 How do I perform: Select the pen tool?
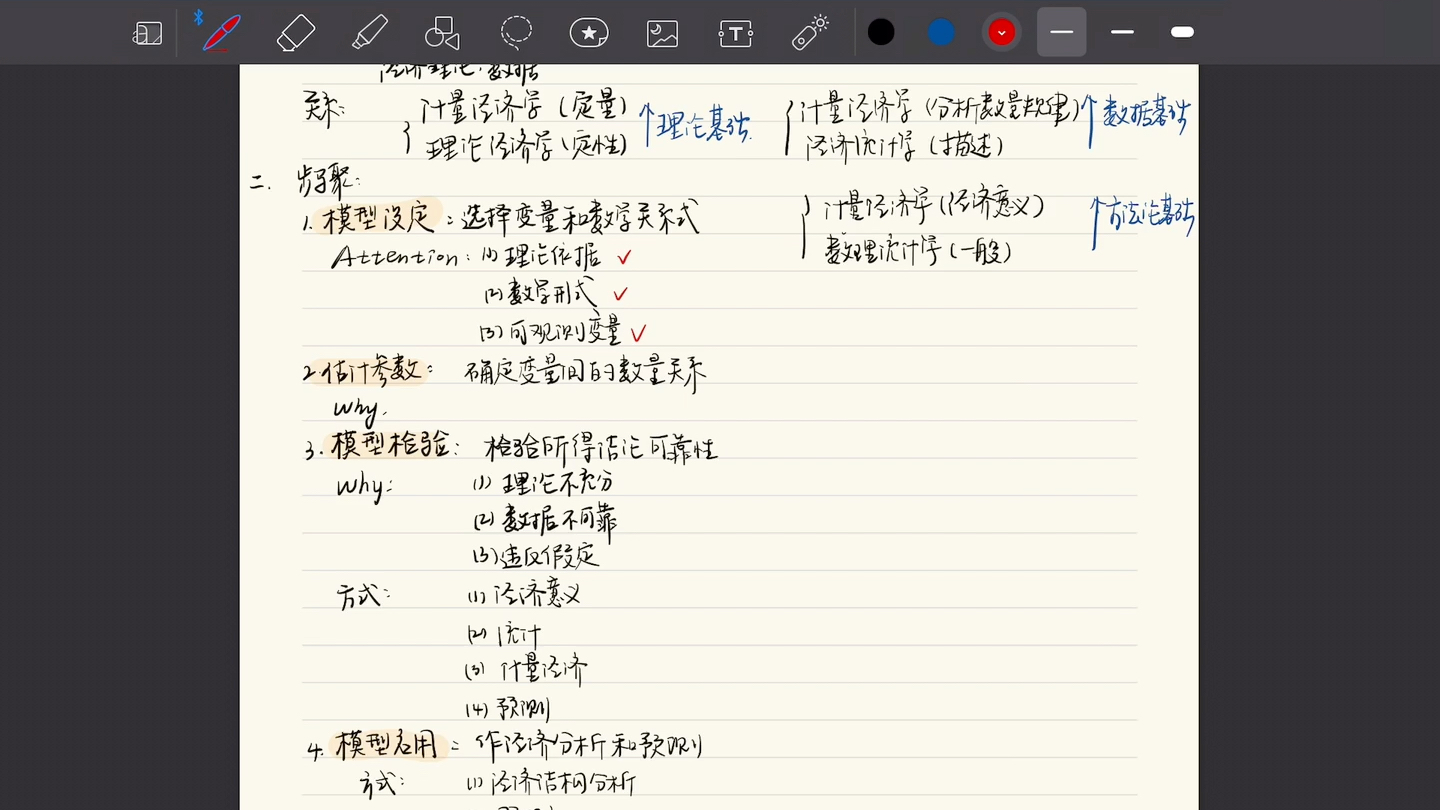(220, 32)
